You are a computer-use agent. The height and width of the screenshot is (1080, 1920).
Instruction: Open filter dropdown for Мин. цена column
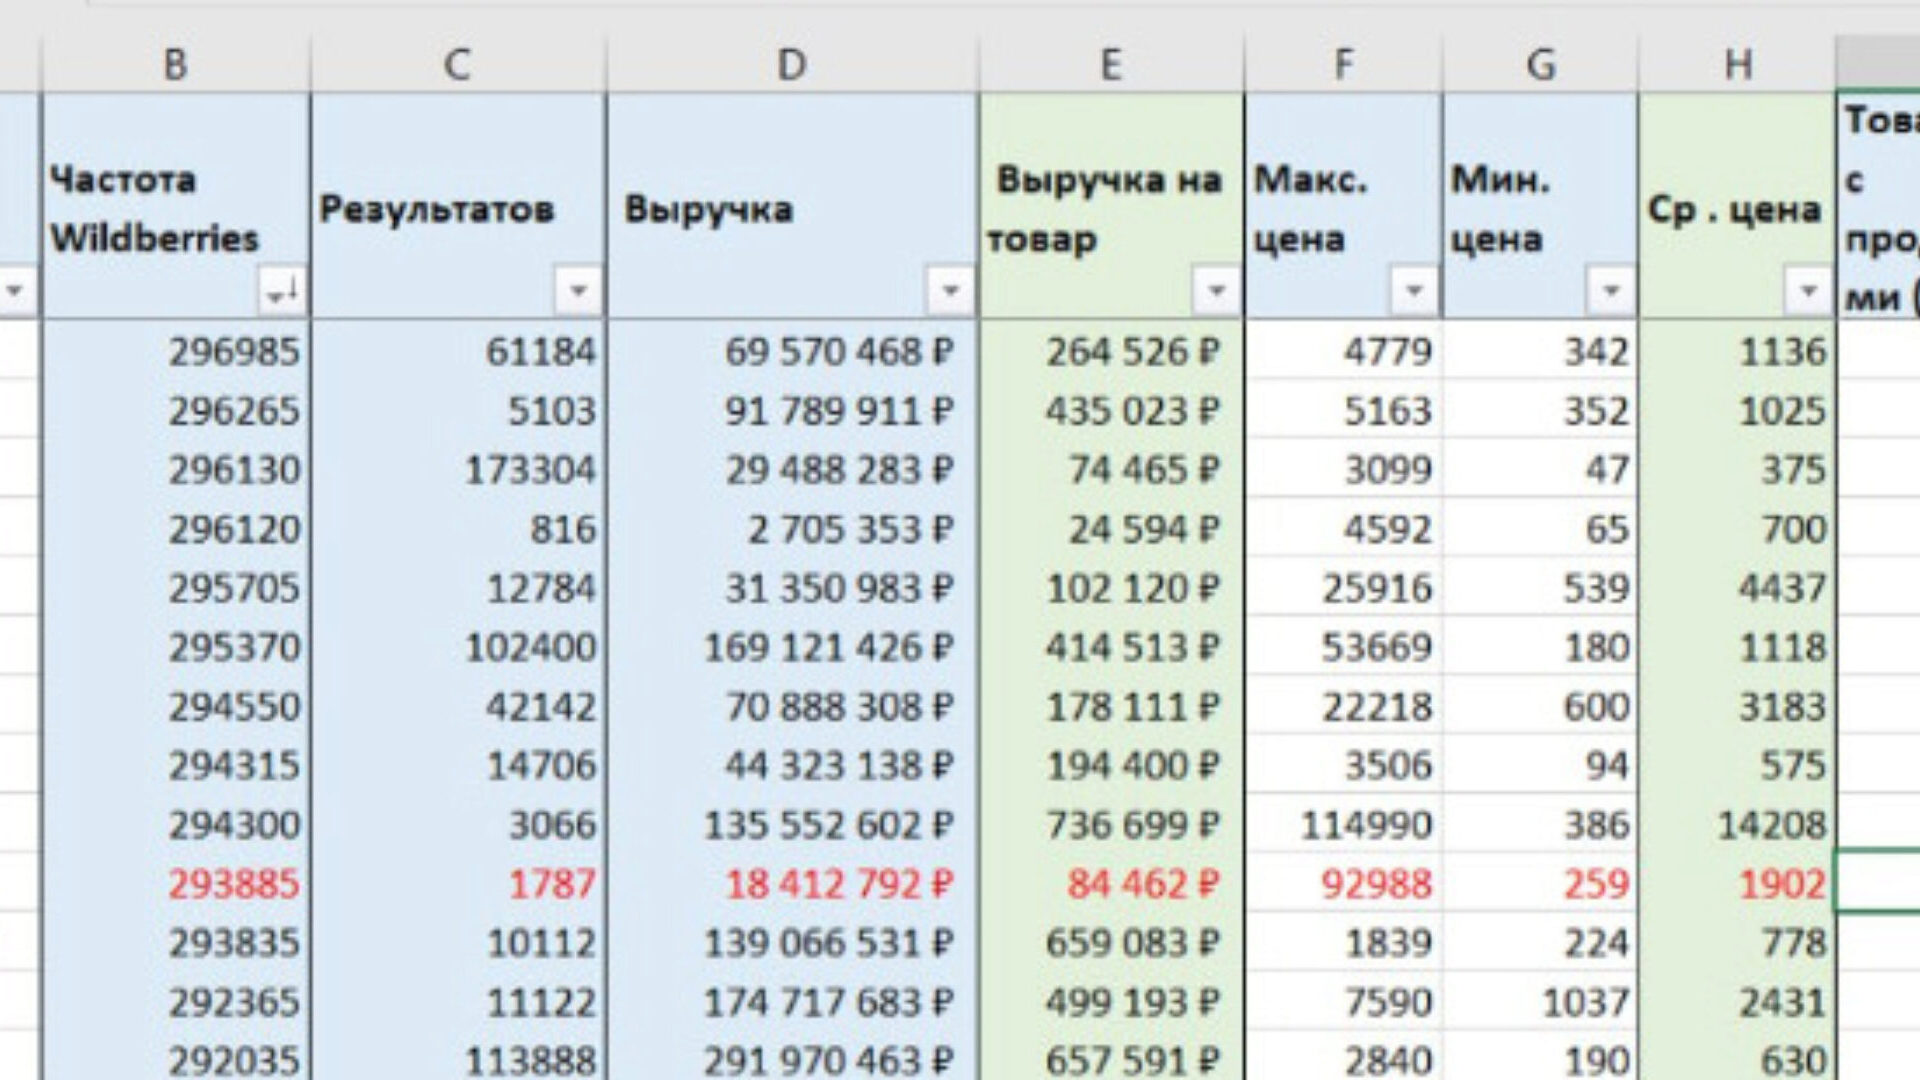point(1610,291)
